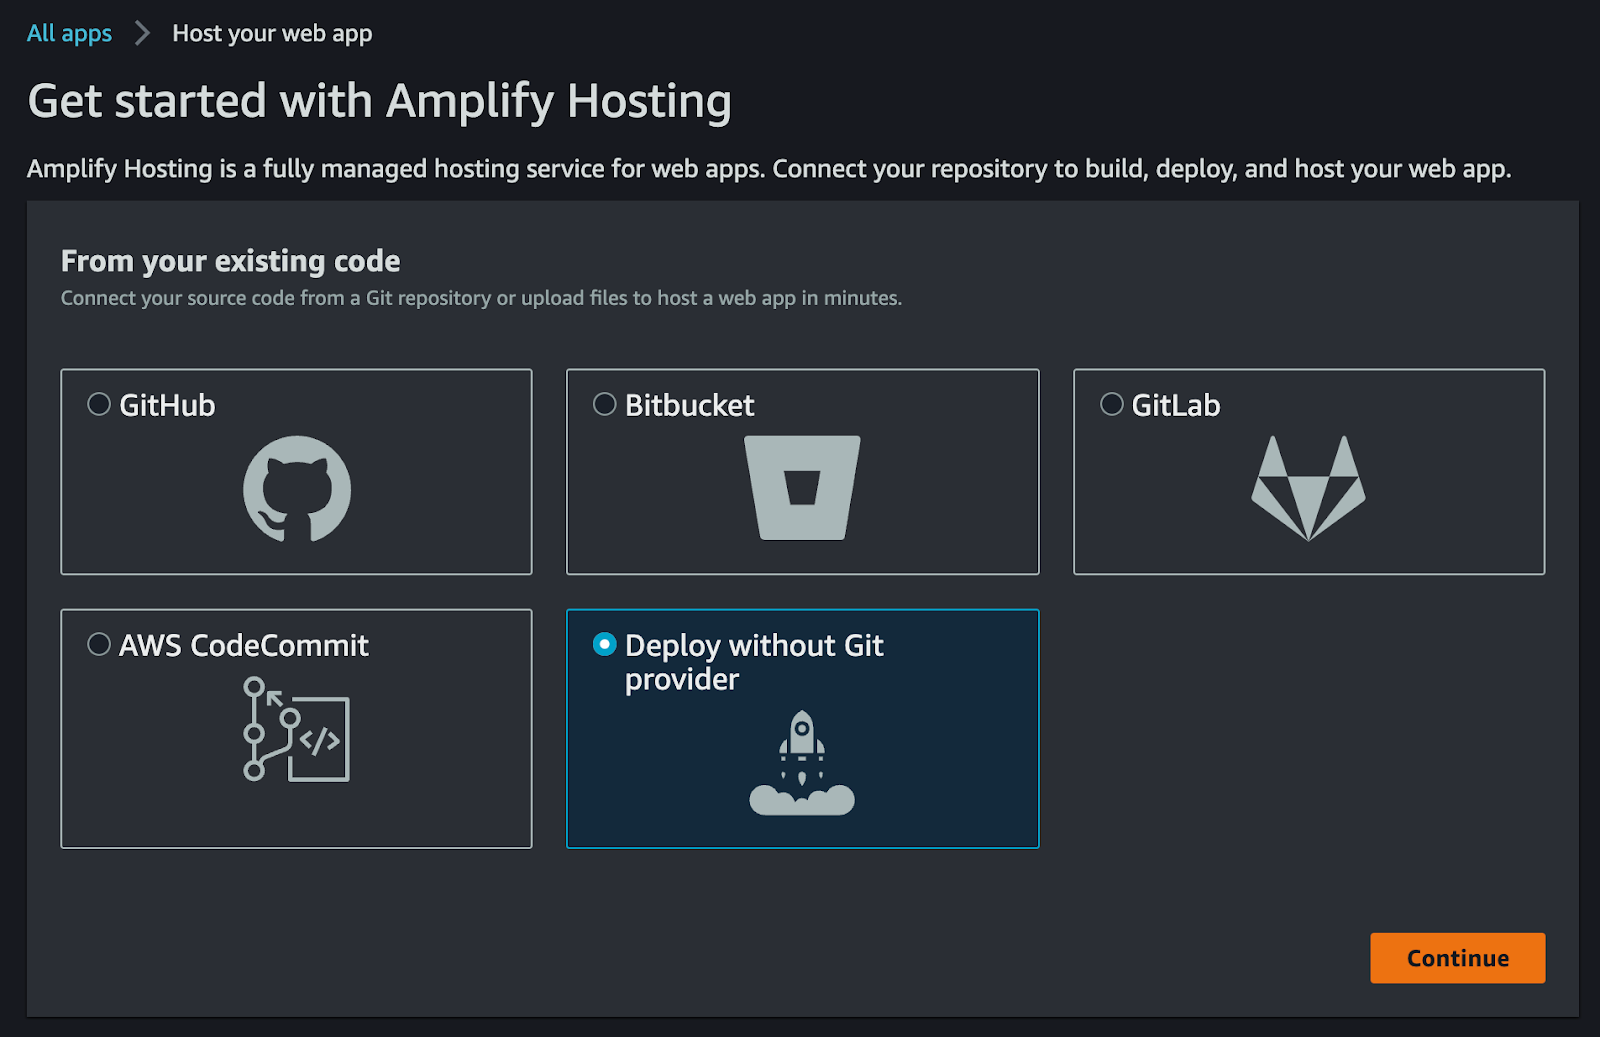The height and width of the screenshot is (1037, 1600).
Task: Click the From your existing code heading
Action: click(x=230, y=261)
